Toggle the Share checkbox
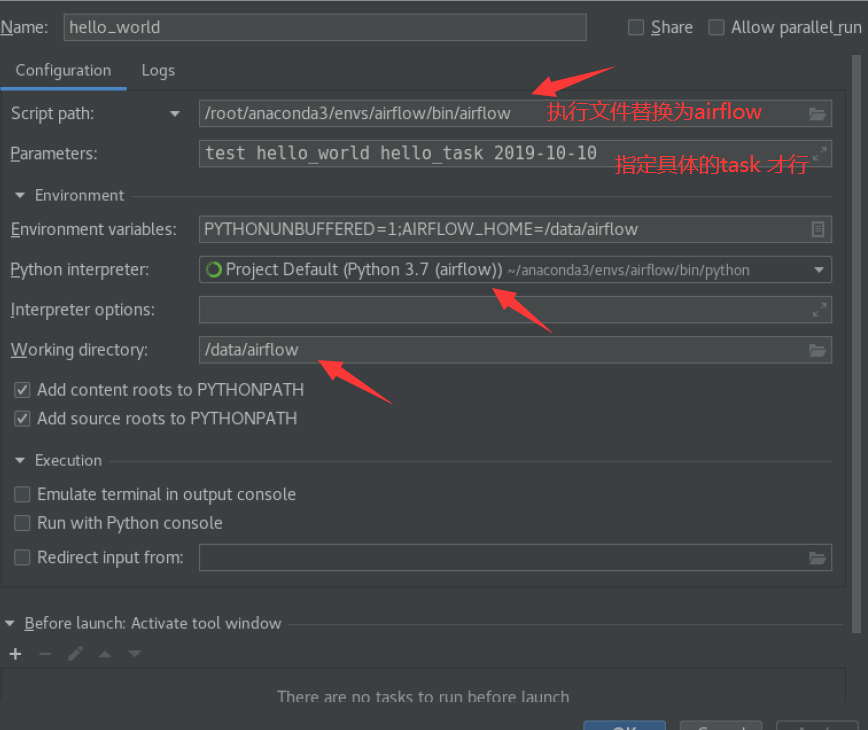 coord(636,27)
